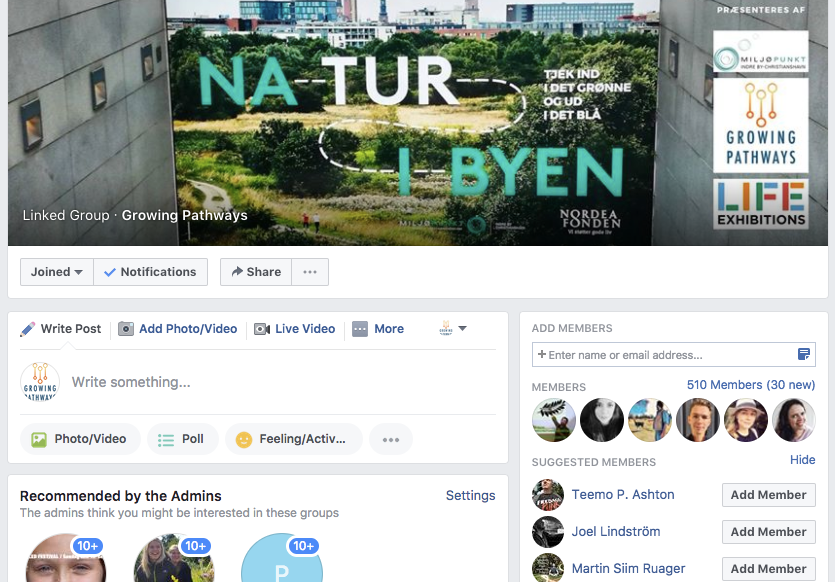This screenshot has height=582, width=835.
Task: Open the Growing Pathways linked group
Action: 185,215
